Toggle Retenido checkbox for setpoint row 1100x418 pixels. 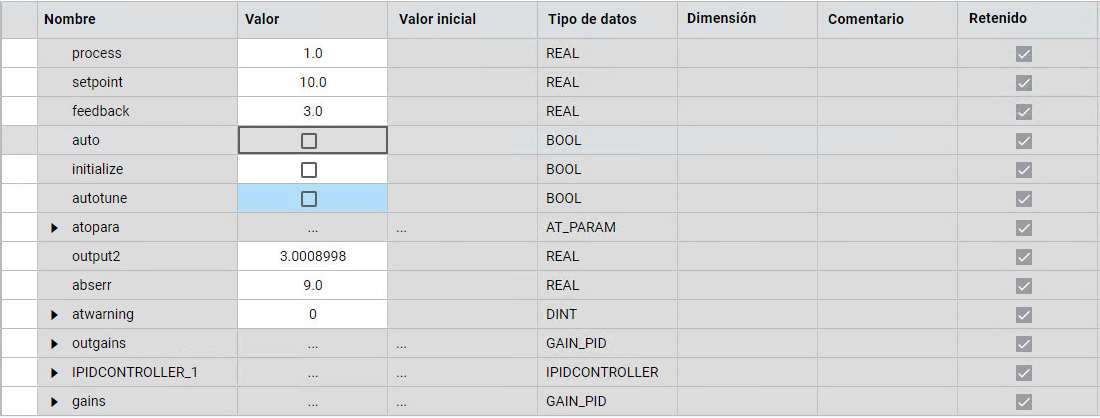click(x=1023, y=83)
